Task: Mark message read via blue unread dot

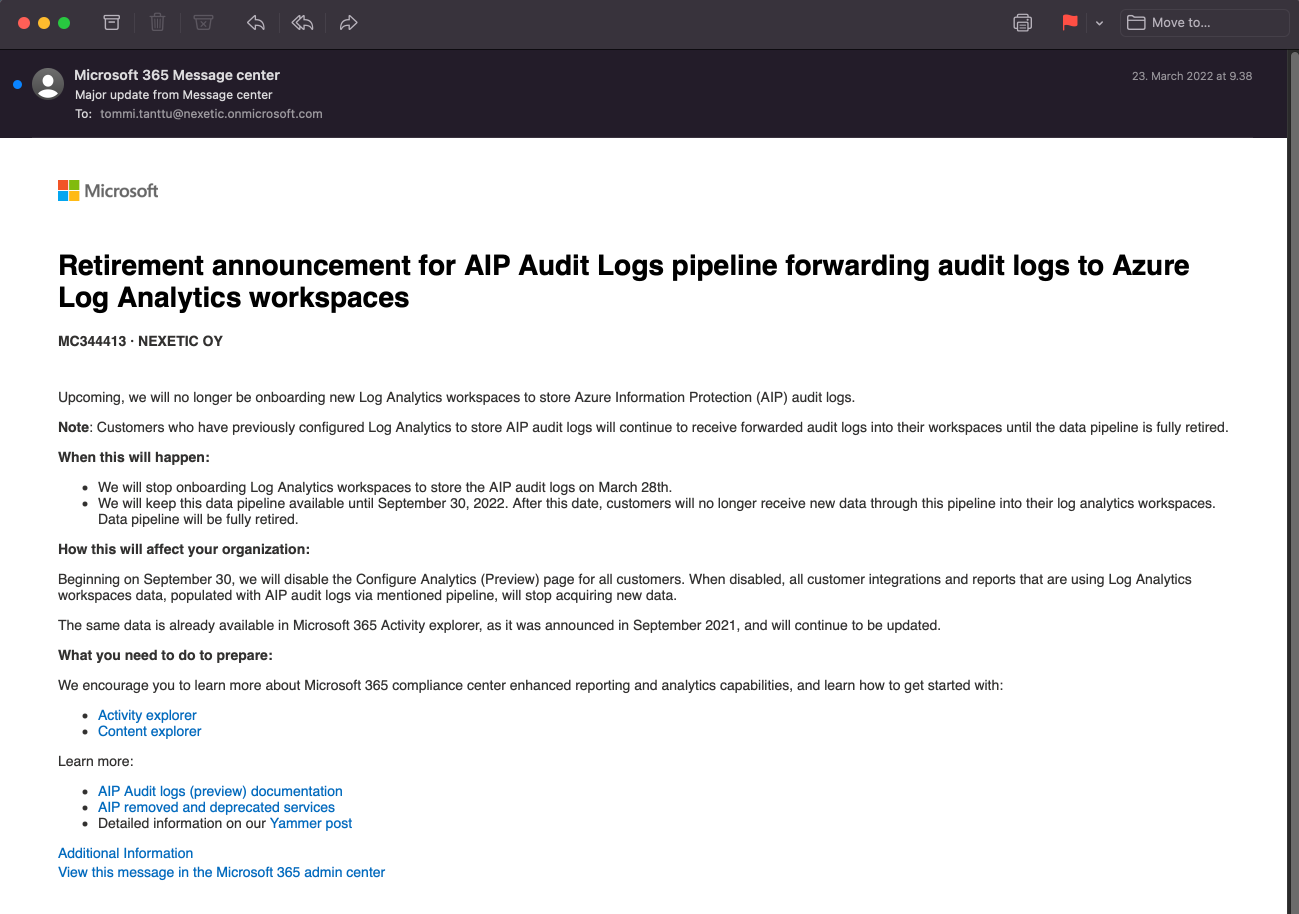Action: tap(17, 84)
